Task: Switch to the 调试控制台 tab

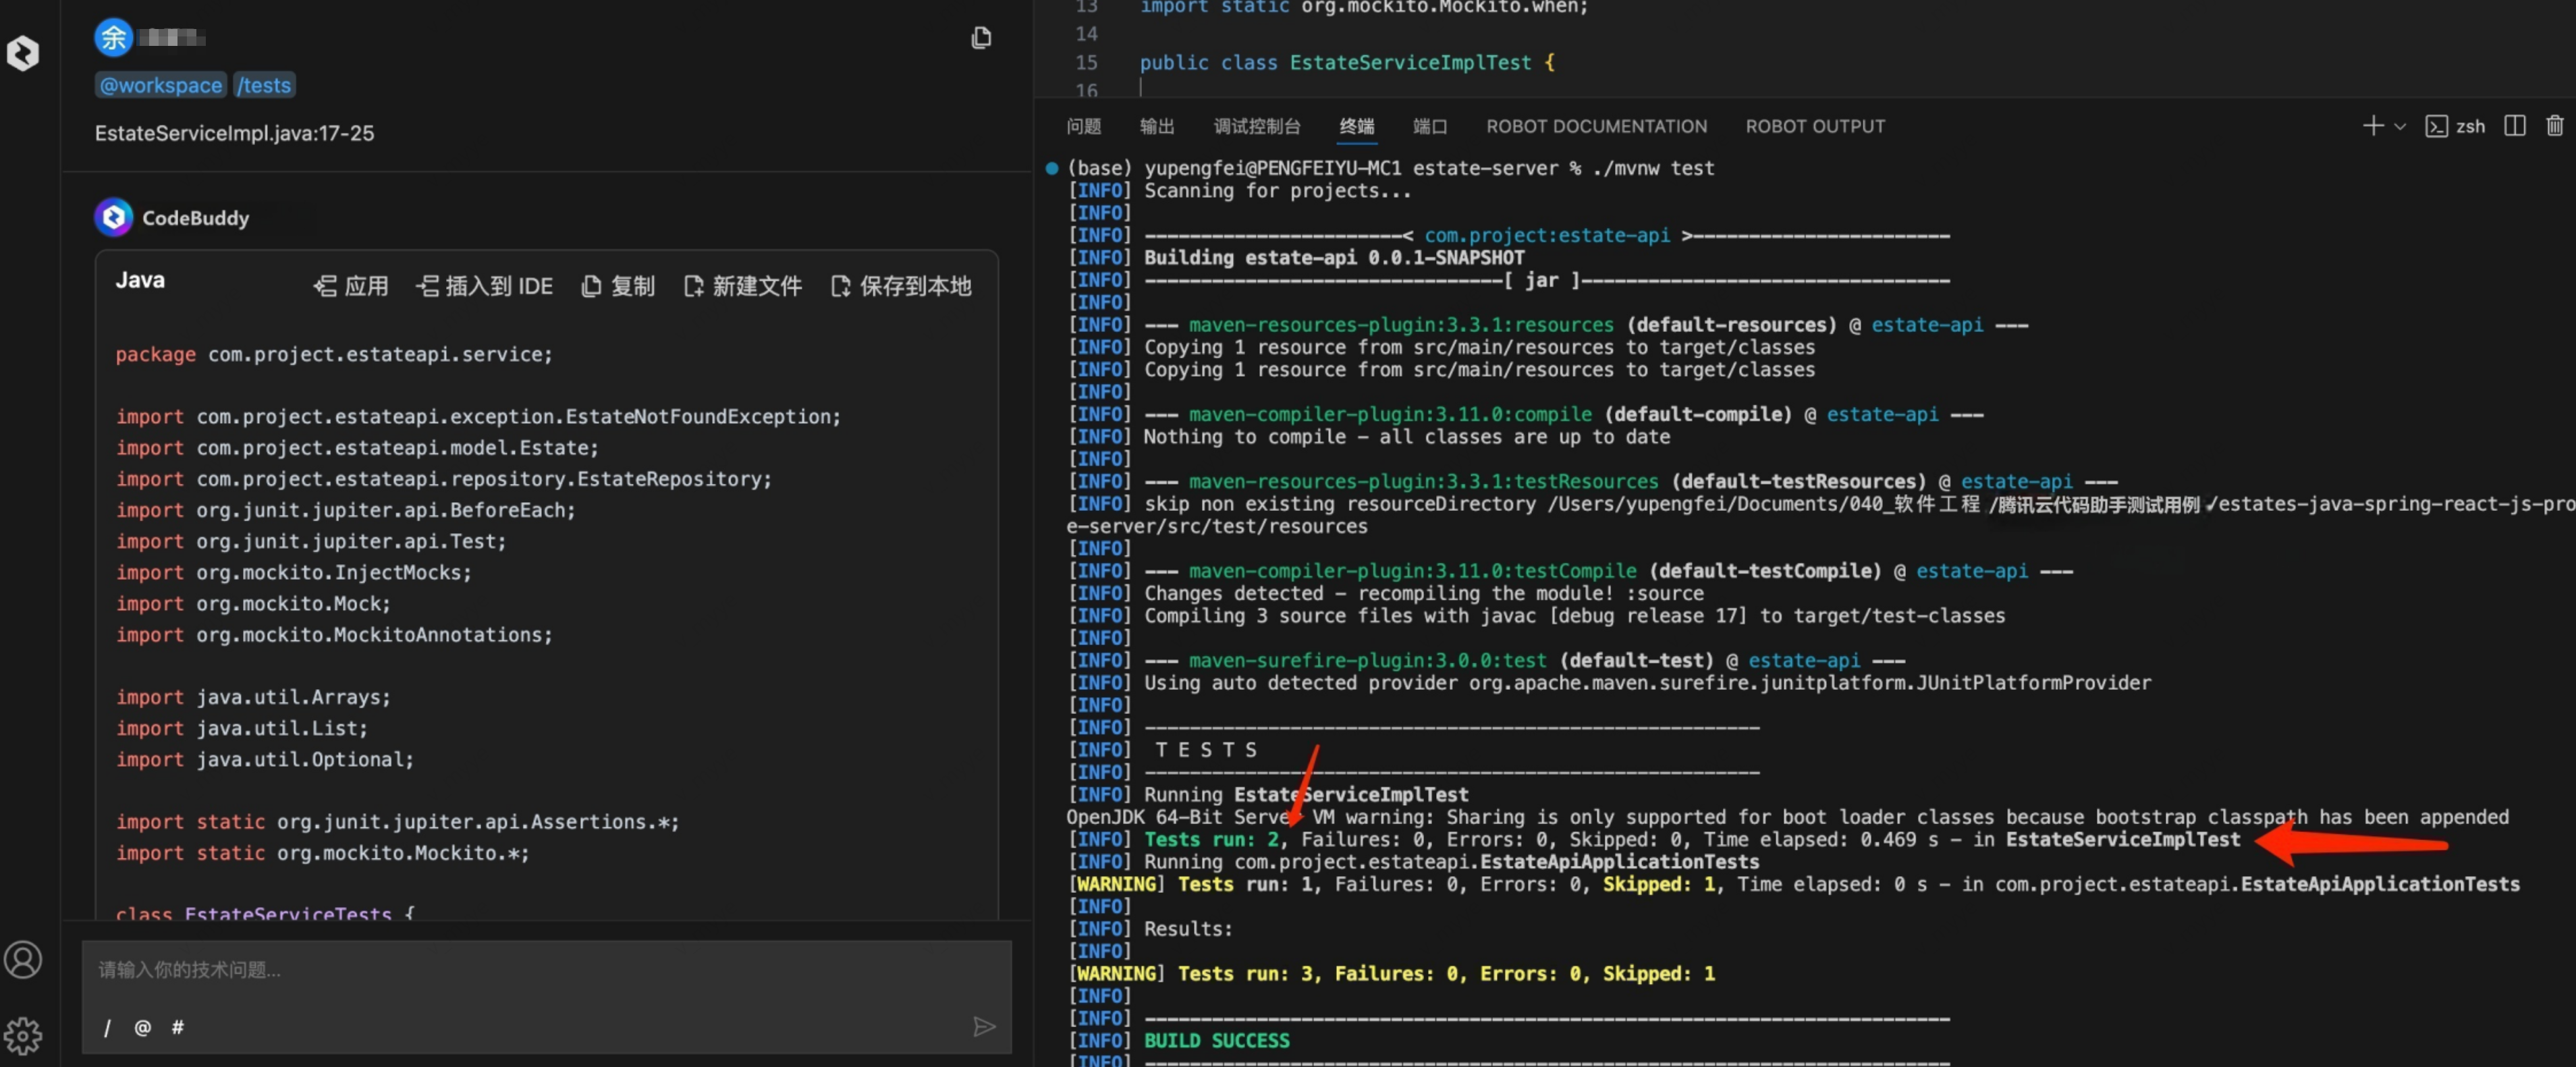Action: tap(1256, 126)
